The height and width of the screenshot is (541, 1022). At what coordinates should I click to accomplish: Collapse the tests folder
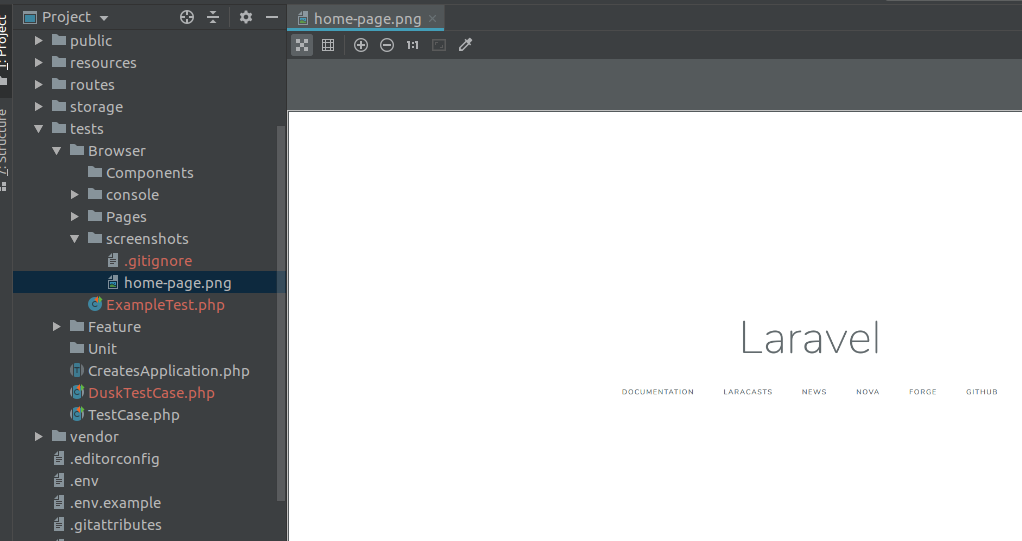38,128
